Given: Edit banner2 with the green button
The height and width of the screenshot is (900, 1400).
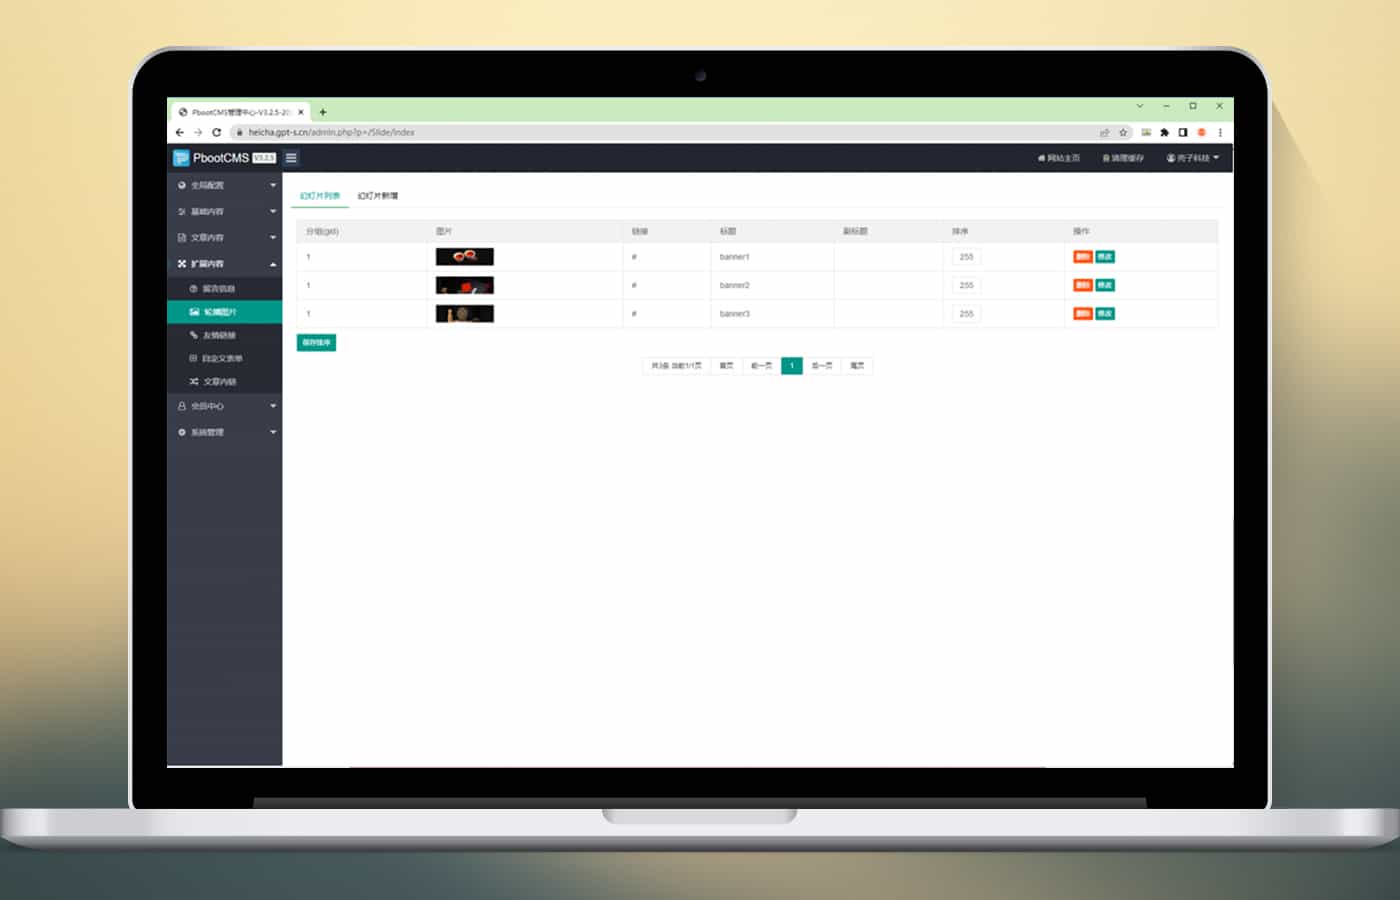Looking at the screenshot, I should pos(1105,285).
